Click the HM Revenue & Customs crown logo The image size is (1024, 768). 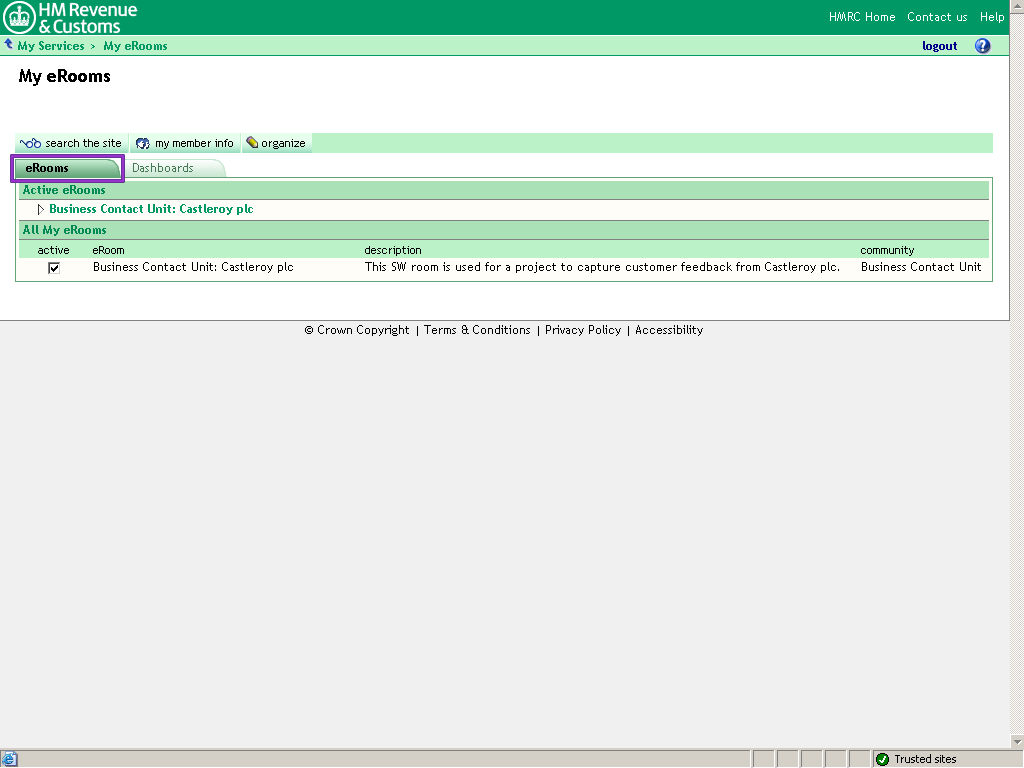point(20,17)
